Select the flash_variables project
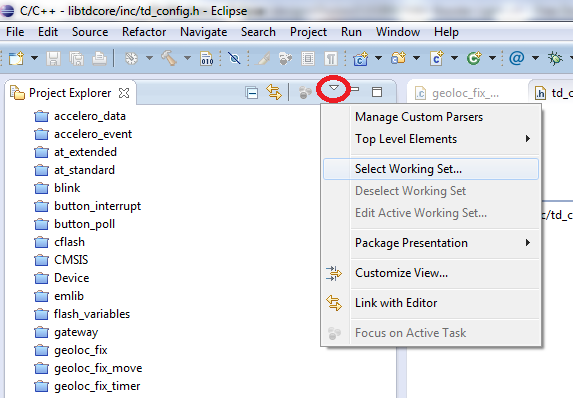Screen dimensions: 573x398 pyautogui.click(x=82, y=314)
